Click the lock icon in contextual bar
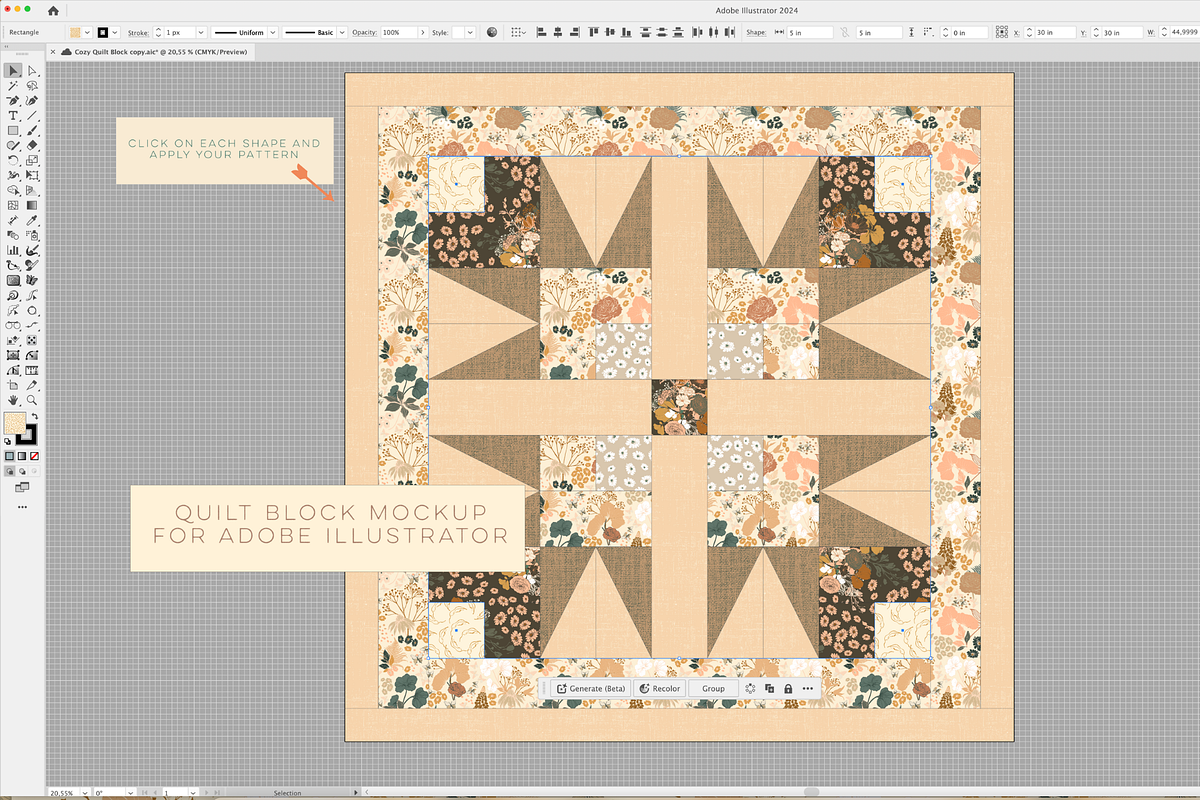The width and height of the screenshot is (1200, 800). point(788,689)
